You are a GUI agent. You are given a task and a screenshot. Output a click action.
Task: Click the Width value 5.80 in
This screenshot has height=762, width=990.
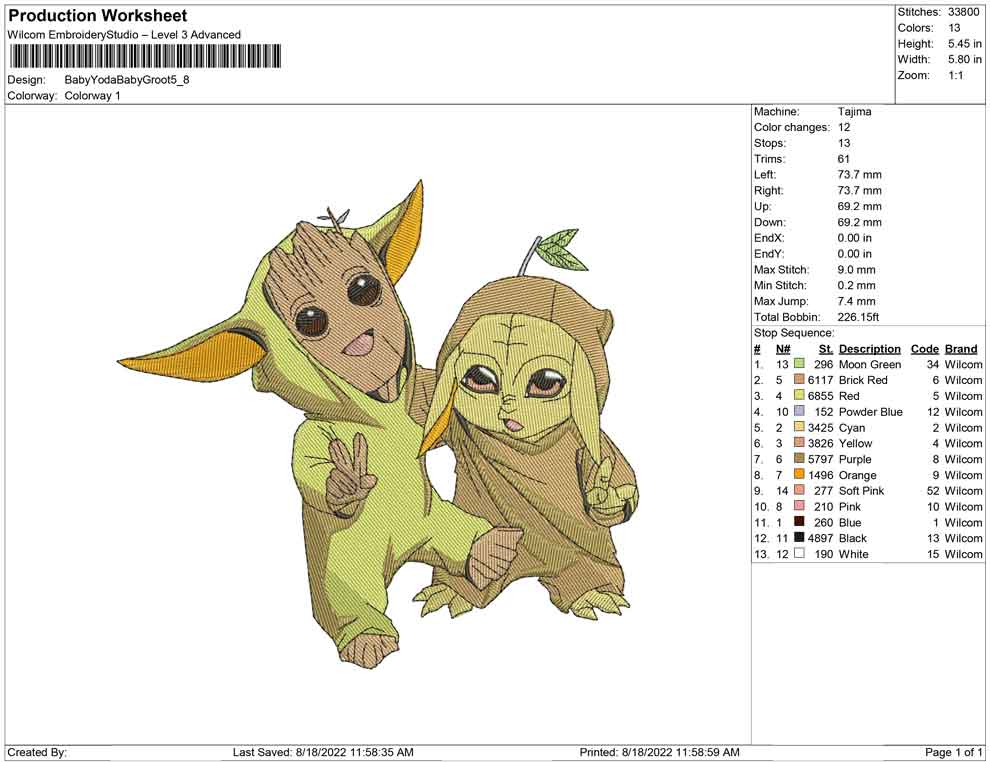pos(965,59)
